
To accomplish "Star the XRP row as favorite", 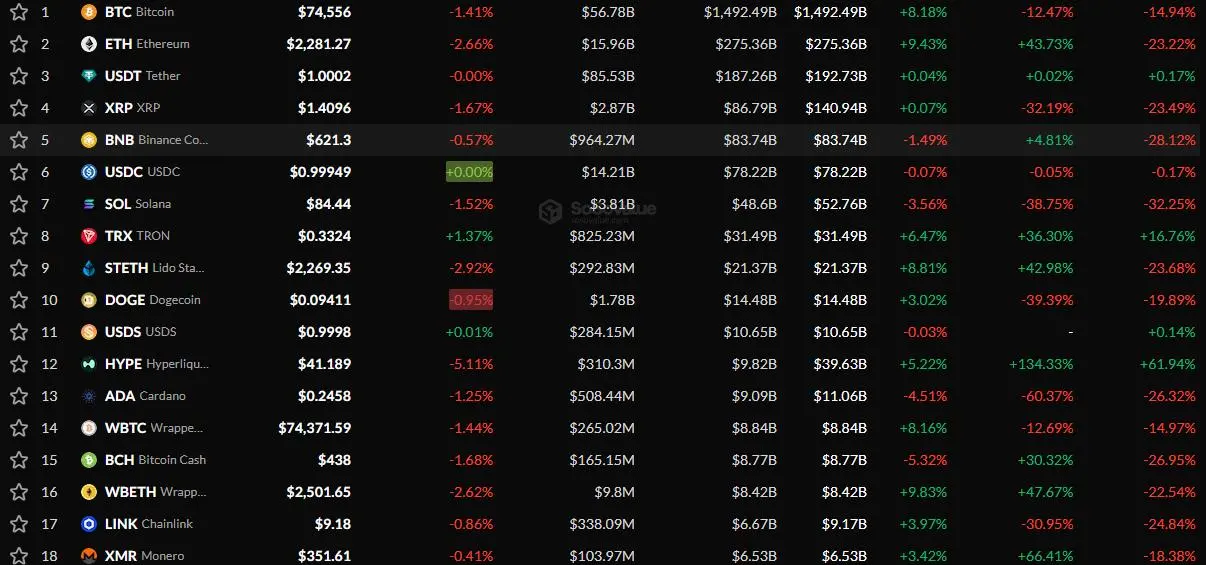I will pyautogui.click(x=18, y=108).
